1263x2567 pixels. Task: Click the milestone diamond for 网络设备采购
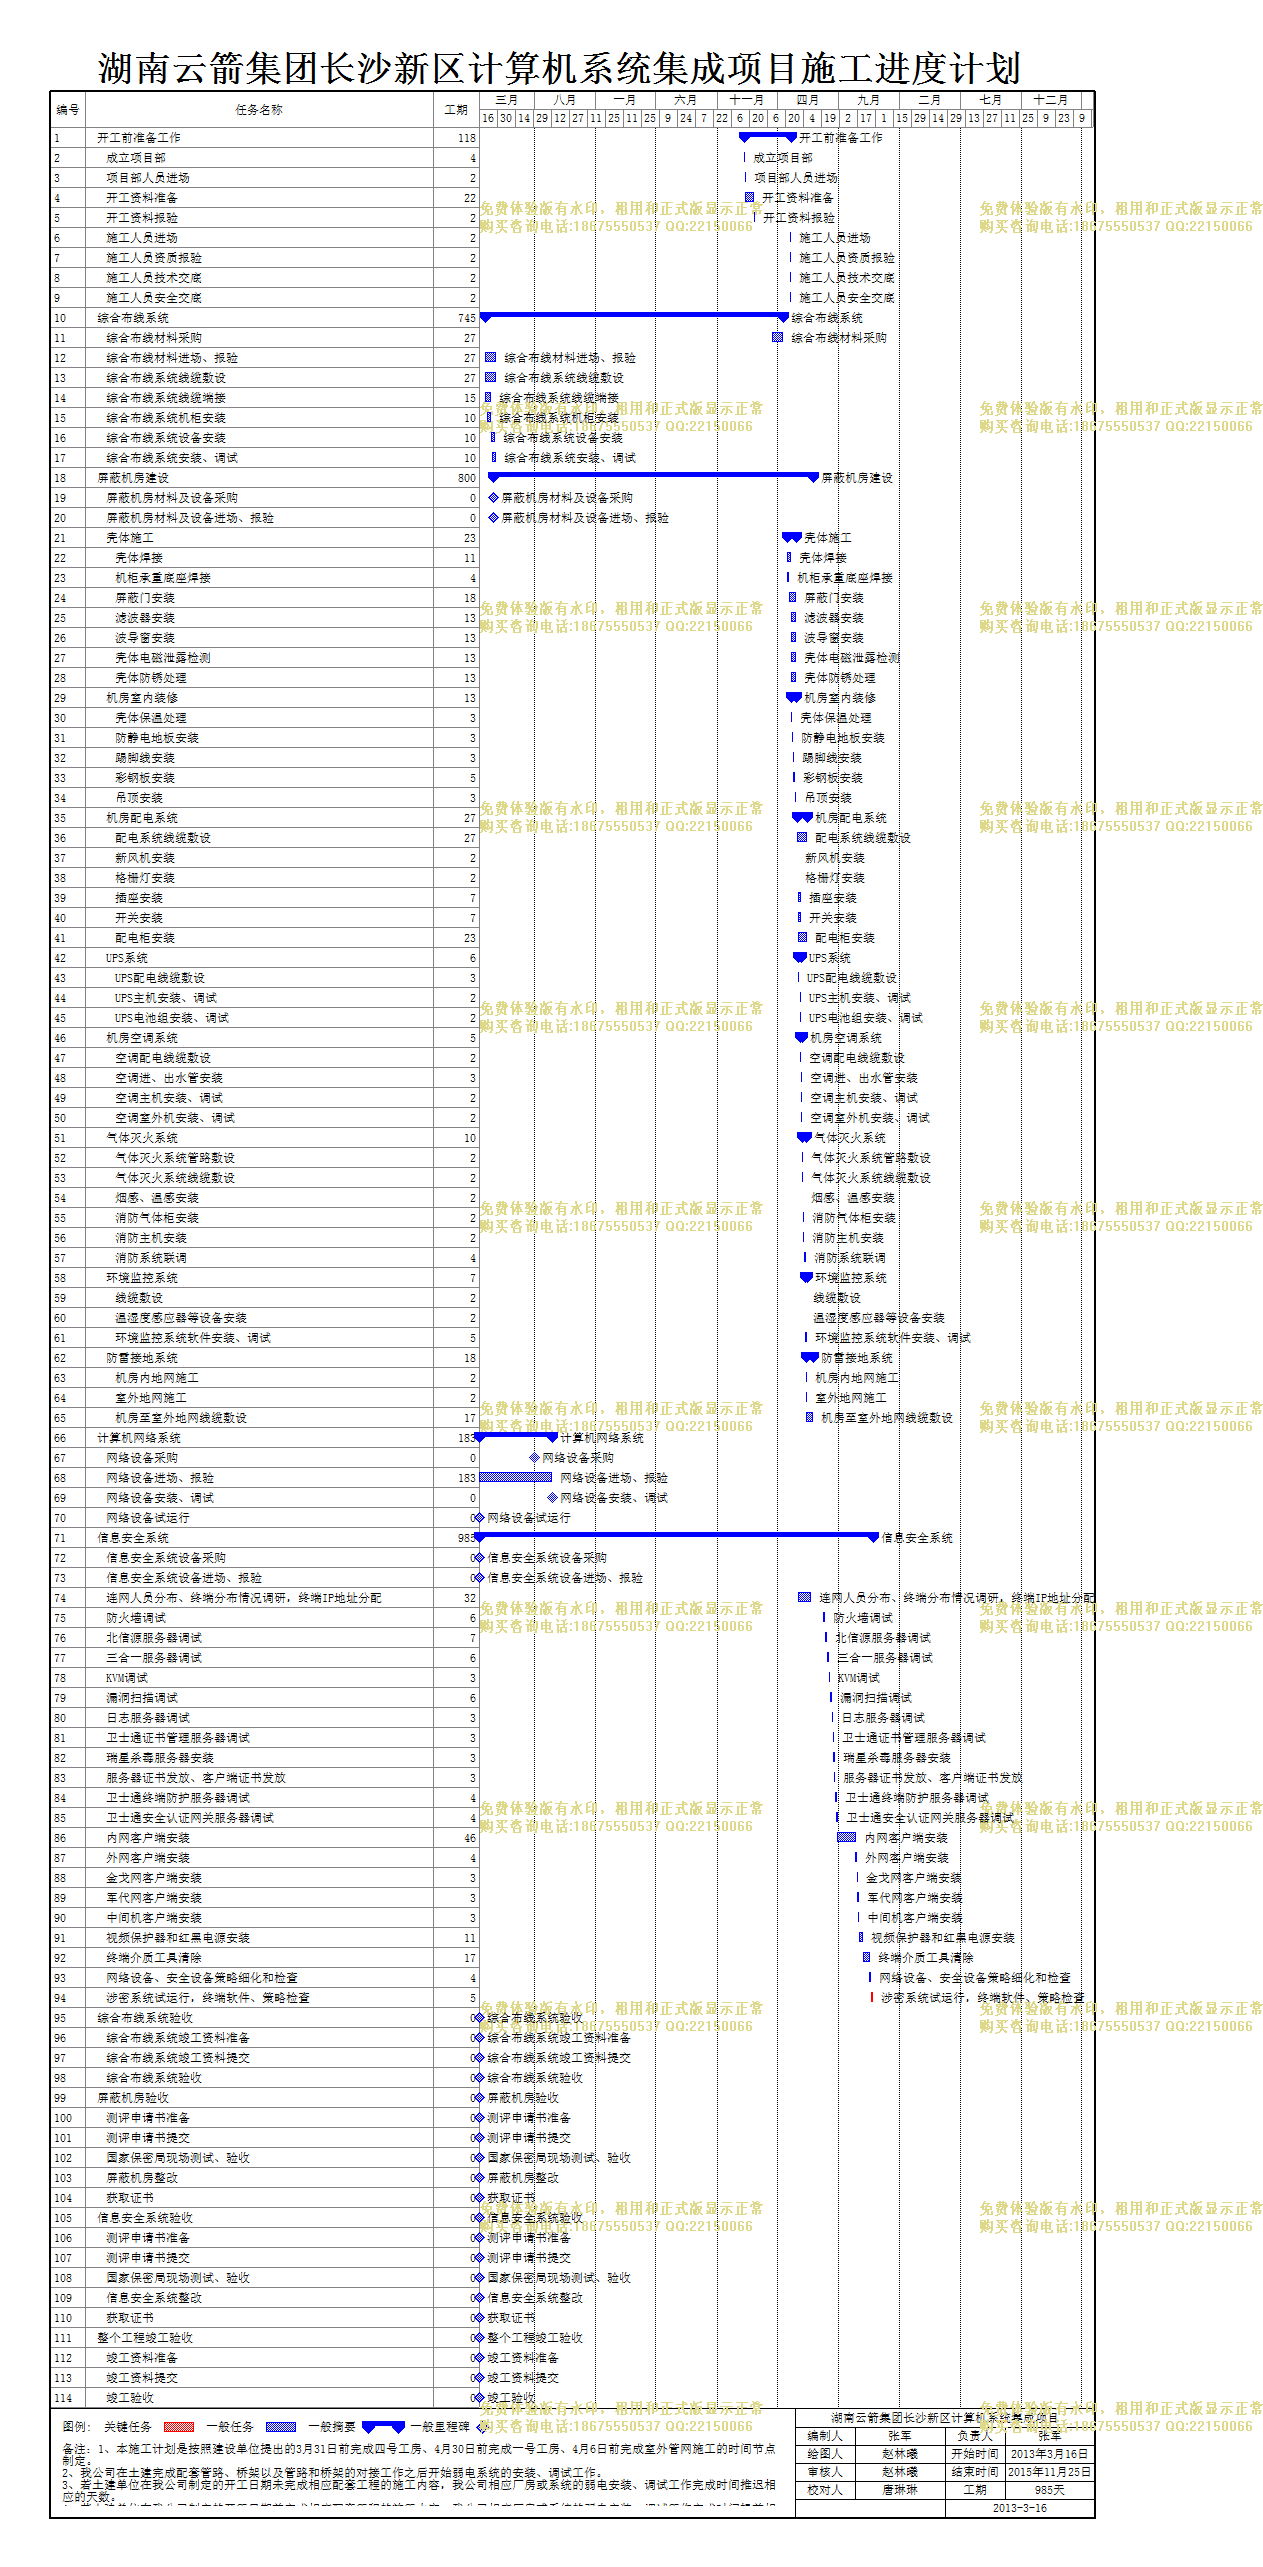click(x=534, y=1457)
